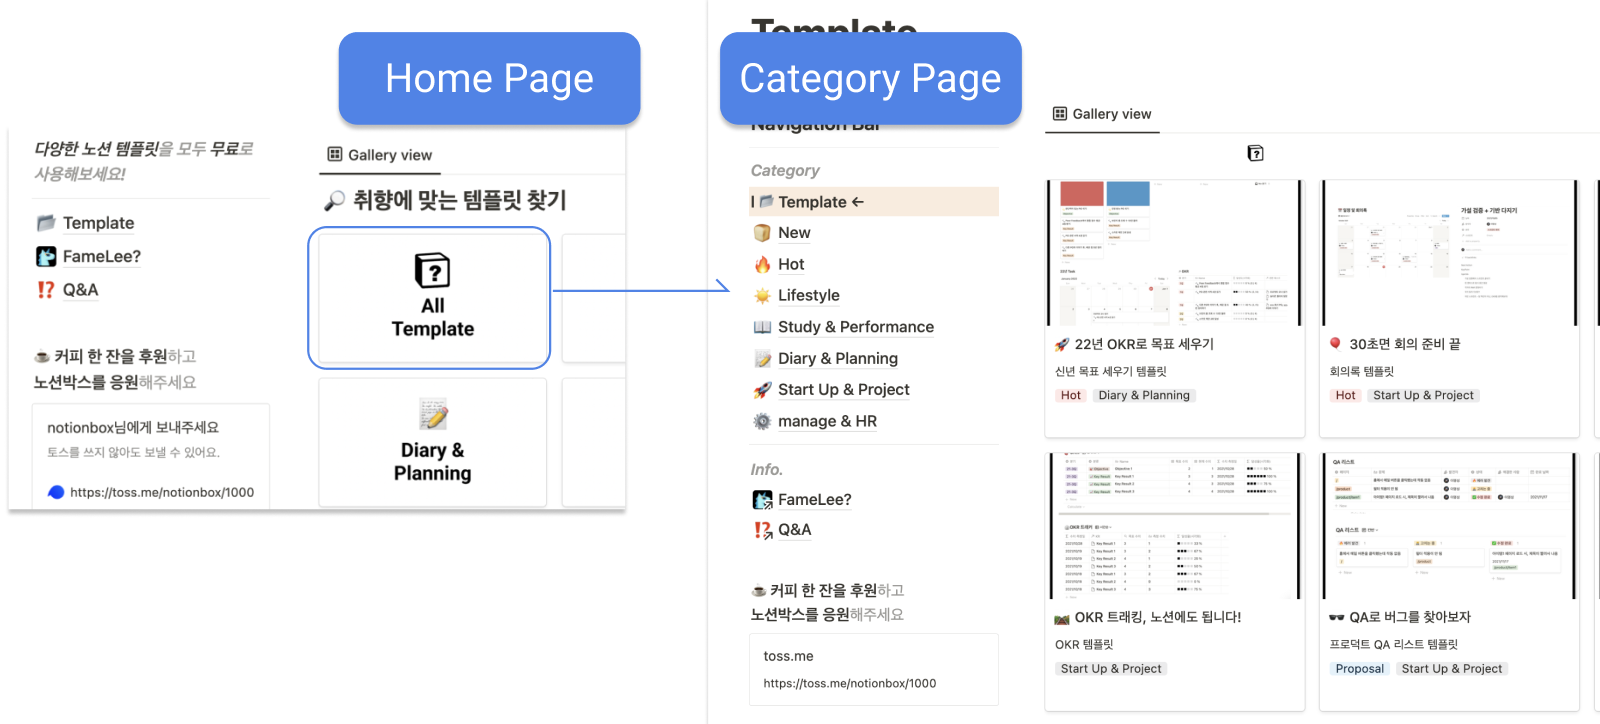This screenshot has height=724, width=1600.
Task: Open FameLee? link in Home Page sidebar
Action: click(102, 257)
